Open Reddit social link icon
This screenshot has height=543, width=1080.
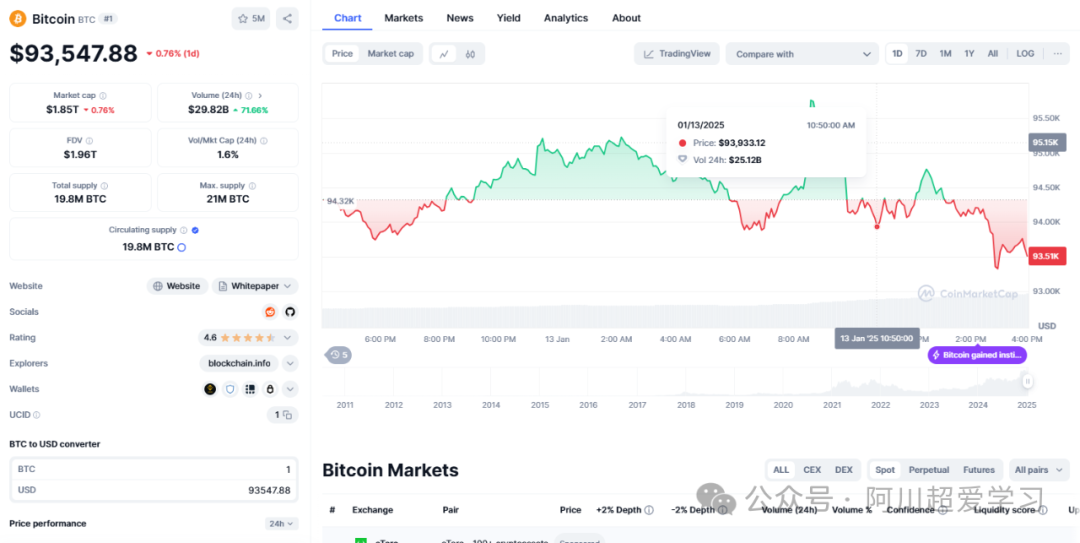270,312
